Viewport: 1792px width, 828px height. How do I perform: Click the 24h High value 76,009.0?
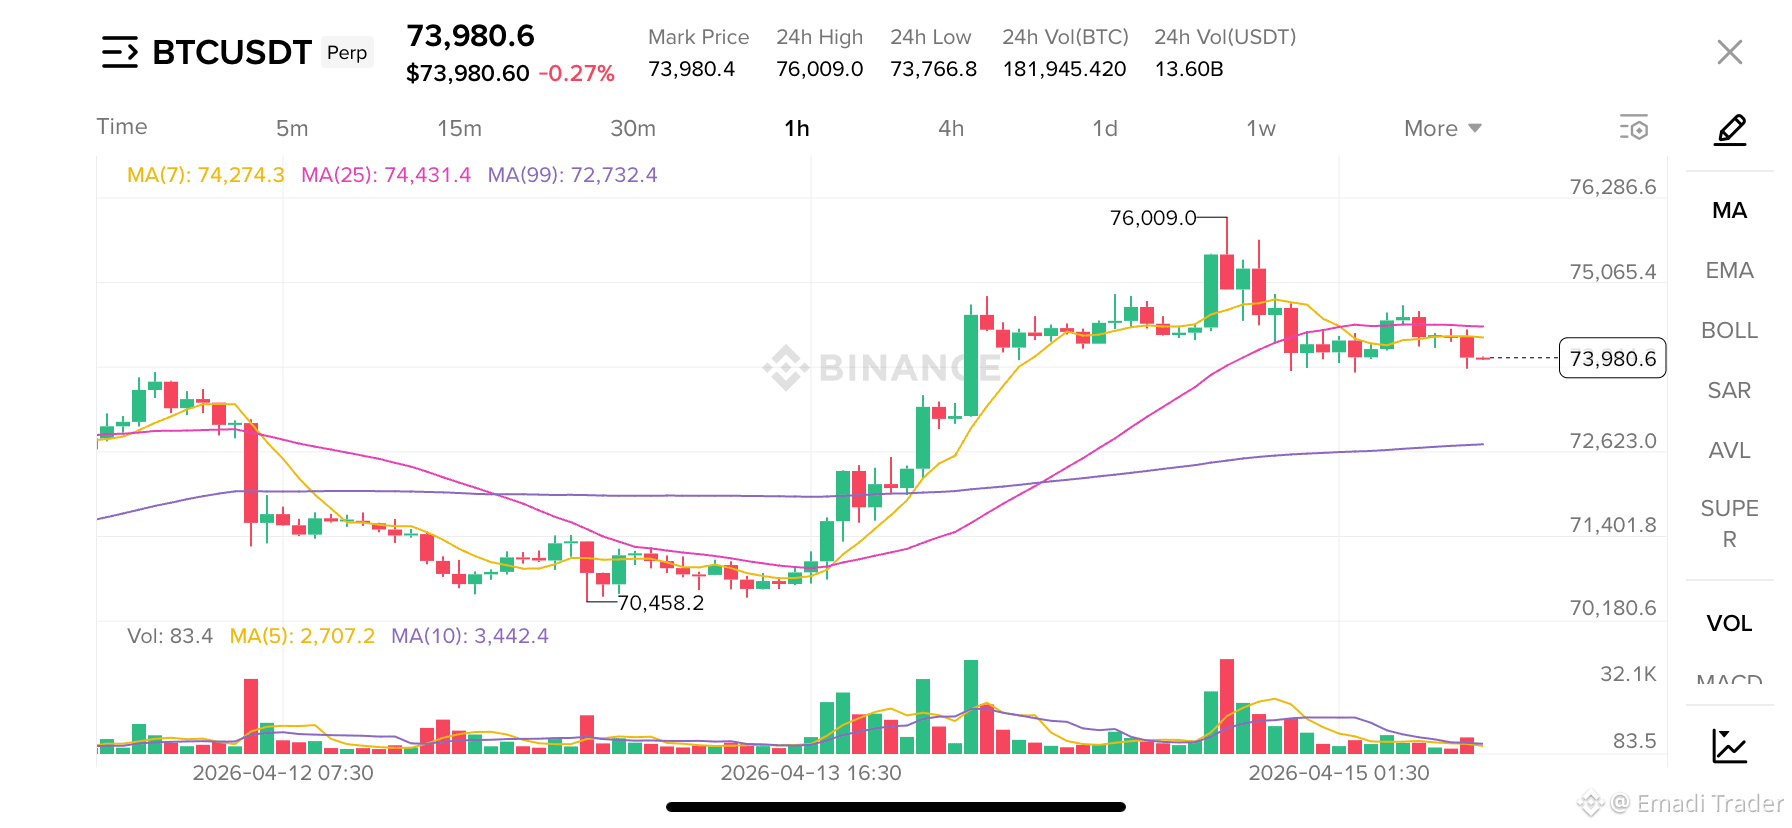(820, 69)
